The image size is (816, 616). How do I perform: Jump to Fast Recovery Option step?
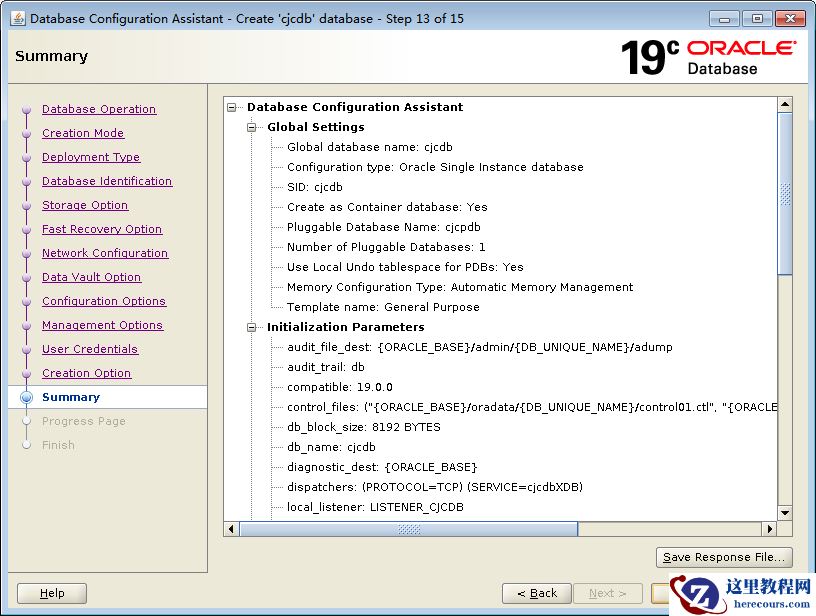(x=102, y=229)
